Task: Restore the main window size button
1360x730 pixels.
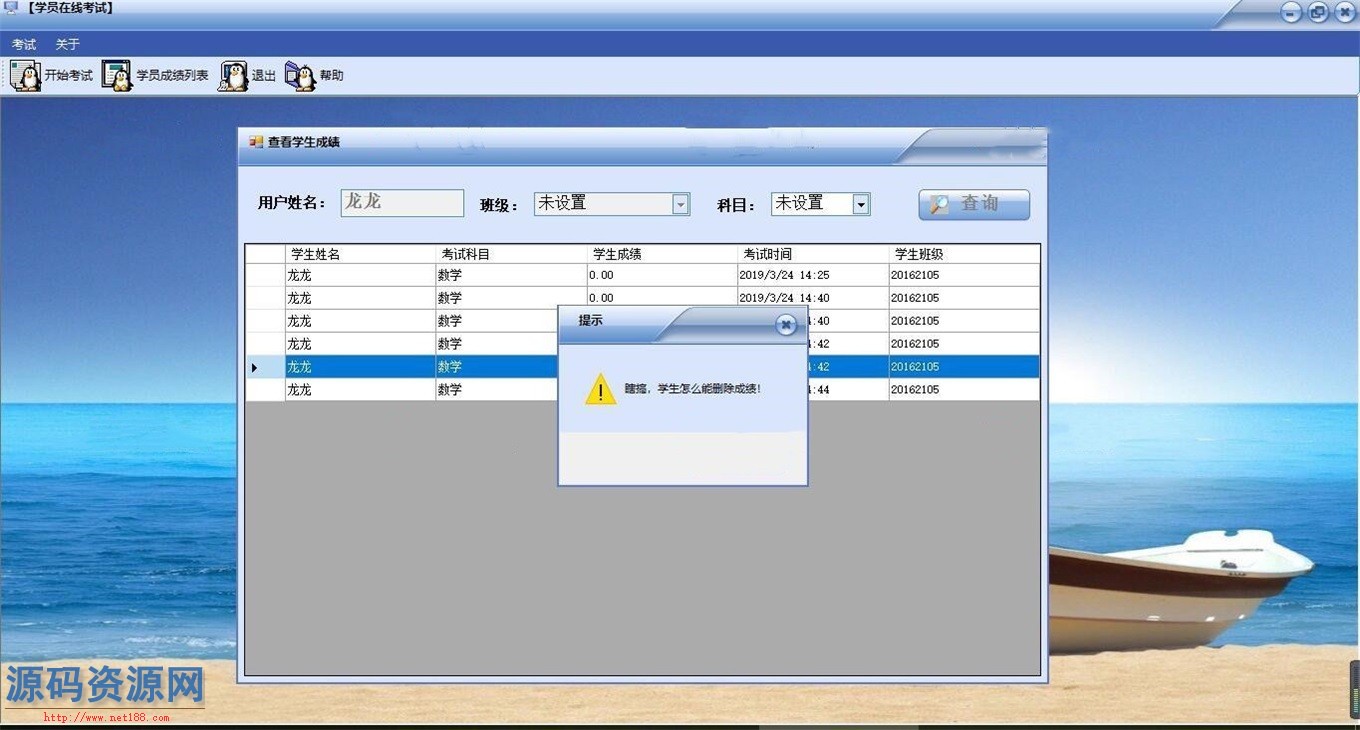Action: 1318,12
